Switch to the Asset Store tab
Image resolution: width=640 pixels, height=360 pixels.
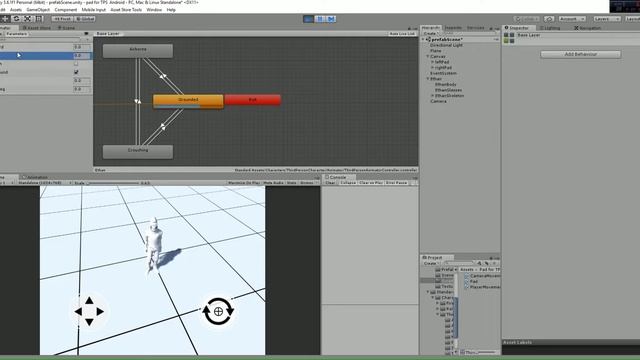point(37,28)
